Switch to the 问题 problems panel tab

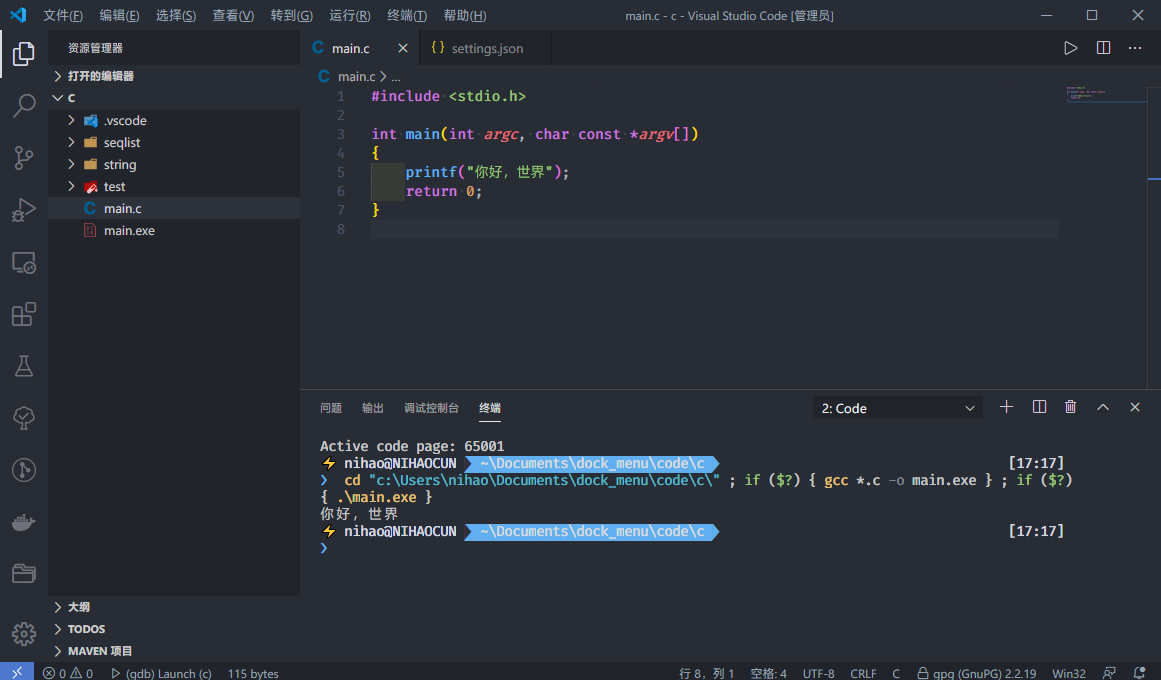point(331,408)
